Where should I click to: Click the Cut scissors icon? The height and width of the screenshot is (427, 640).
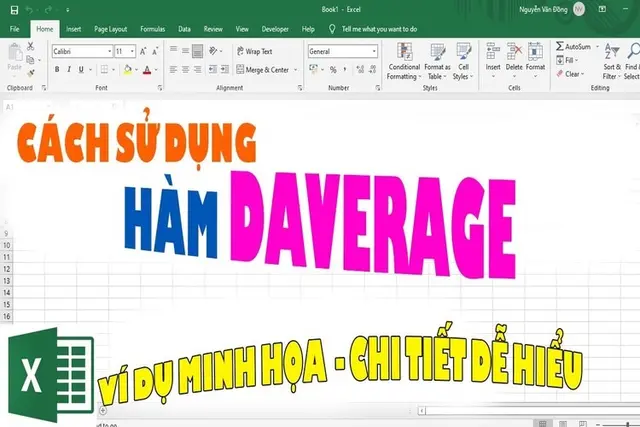coord(31,46)
